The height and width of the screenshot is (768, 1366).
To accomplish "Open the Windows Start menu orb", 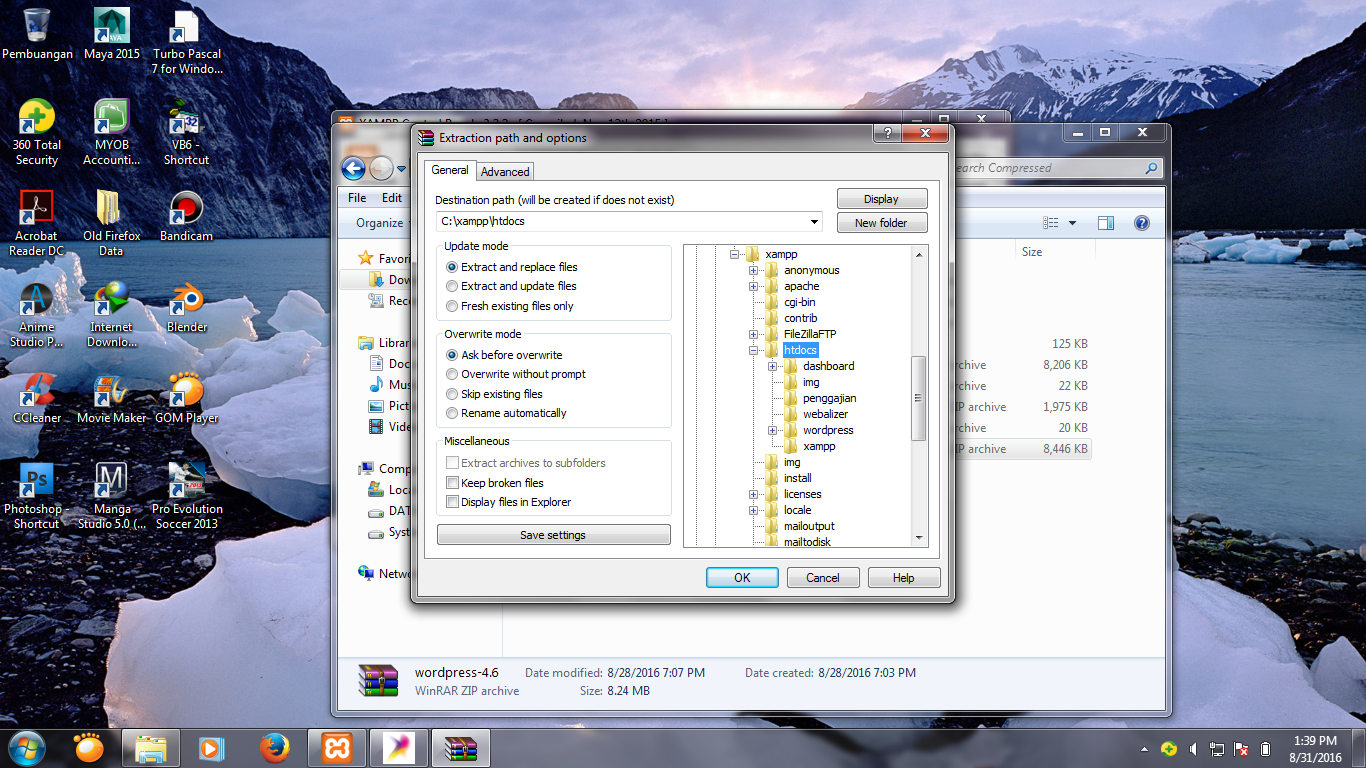I will (x=27, y=747).
